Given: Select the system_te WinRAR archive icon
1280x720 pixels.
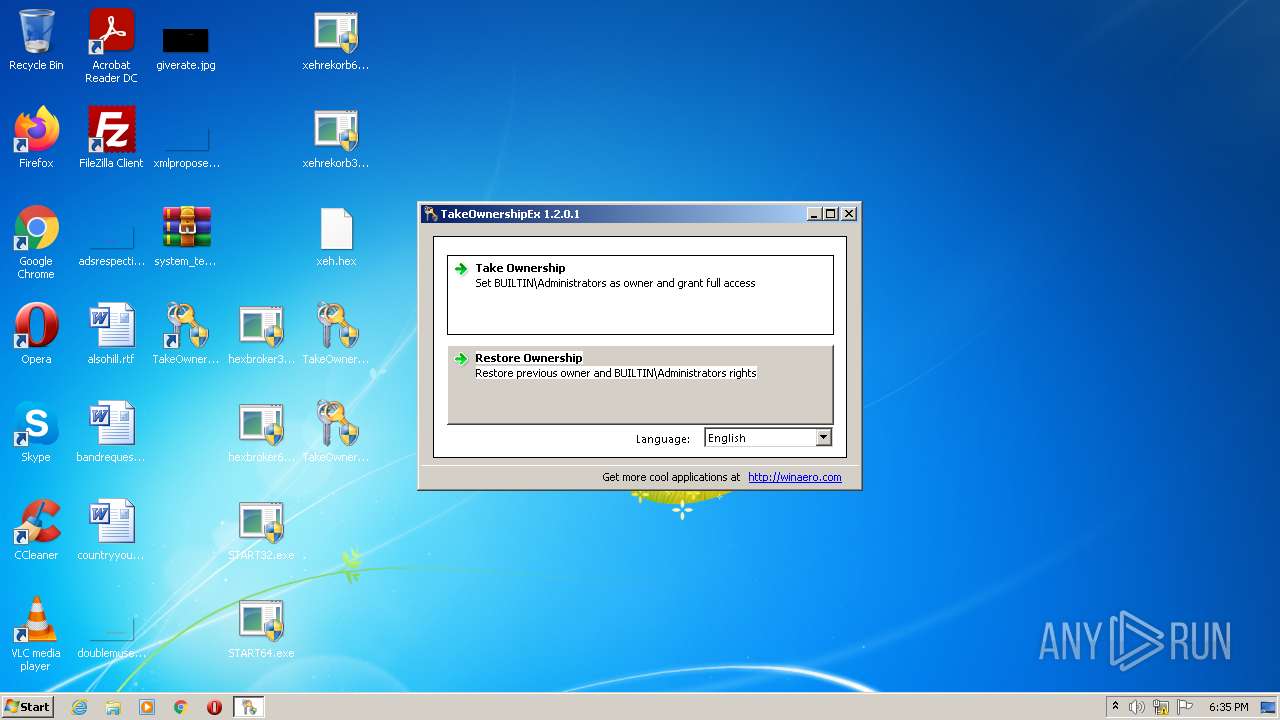Looking at the screenshot, I should 186,236.
